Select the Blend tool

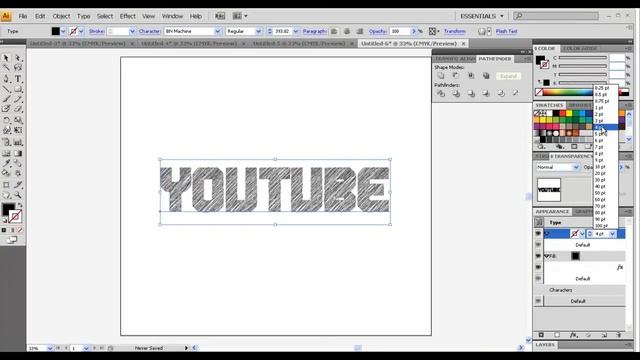tap(18, 163)
